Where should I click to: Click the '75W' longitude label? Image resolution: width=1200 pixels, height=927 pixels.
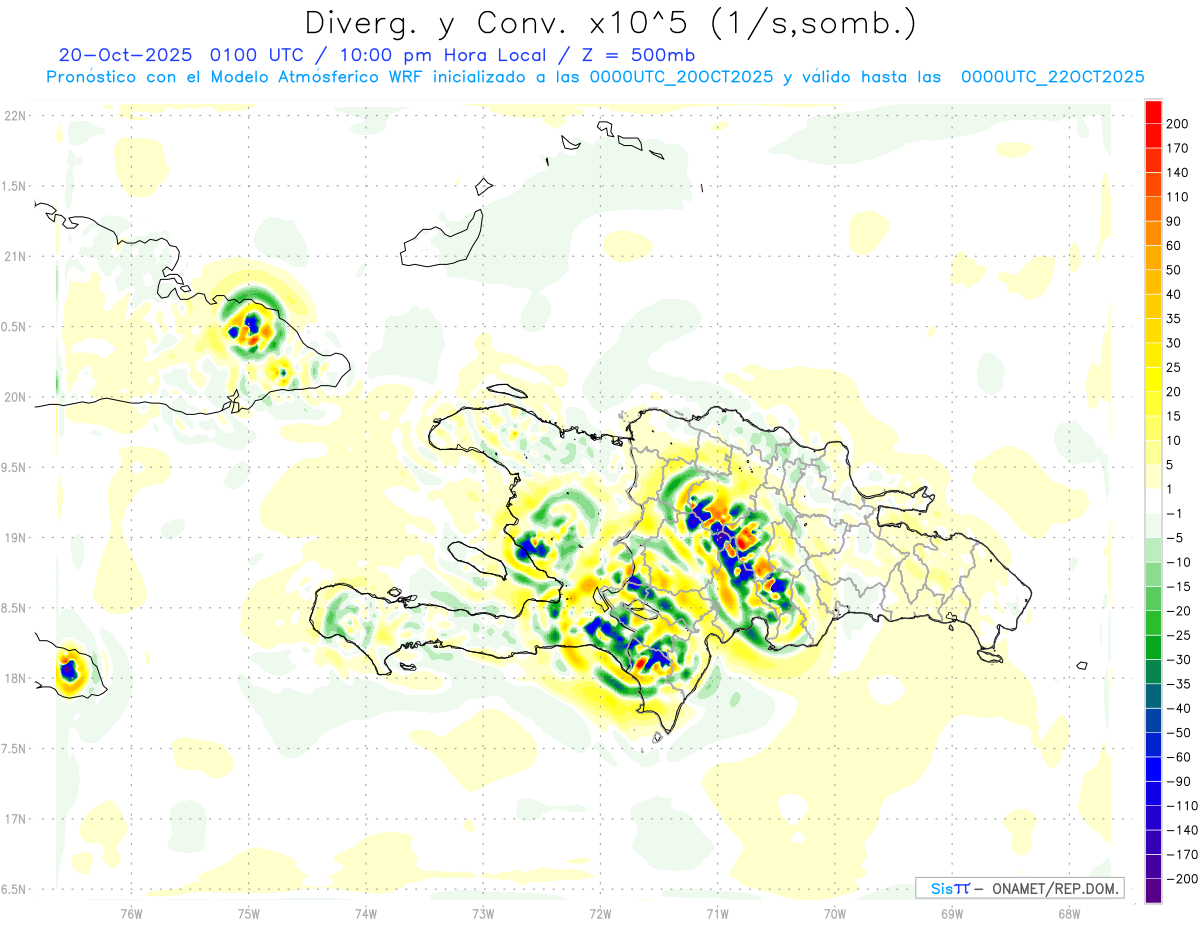pos(249,913)
